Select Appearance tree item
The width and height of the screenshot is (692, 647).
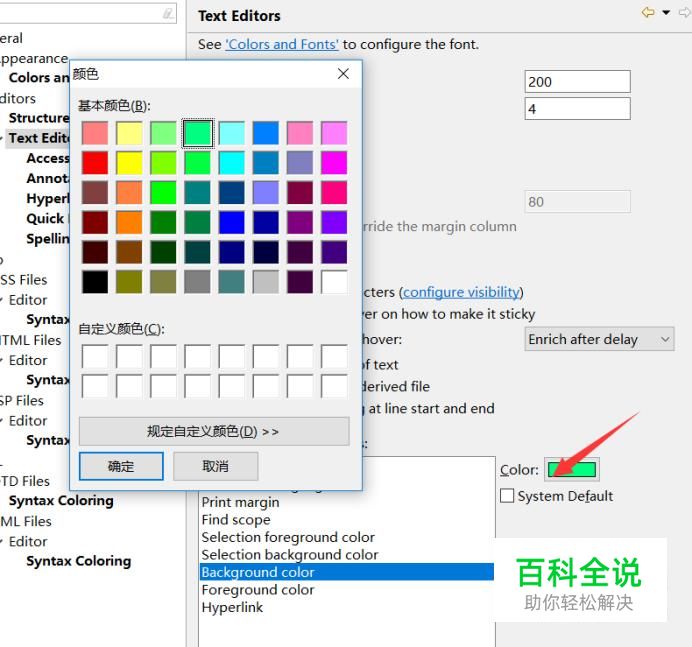[34, 58]
